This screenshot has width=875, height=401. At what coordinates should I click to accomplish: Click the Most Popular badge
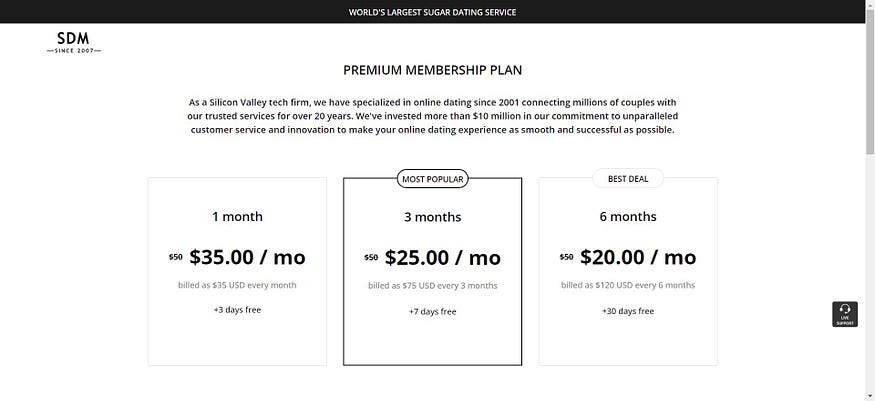coord(432,179)
